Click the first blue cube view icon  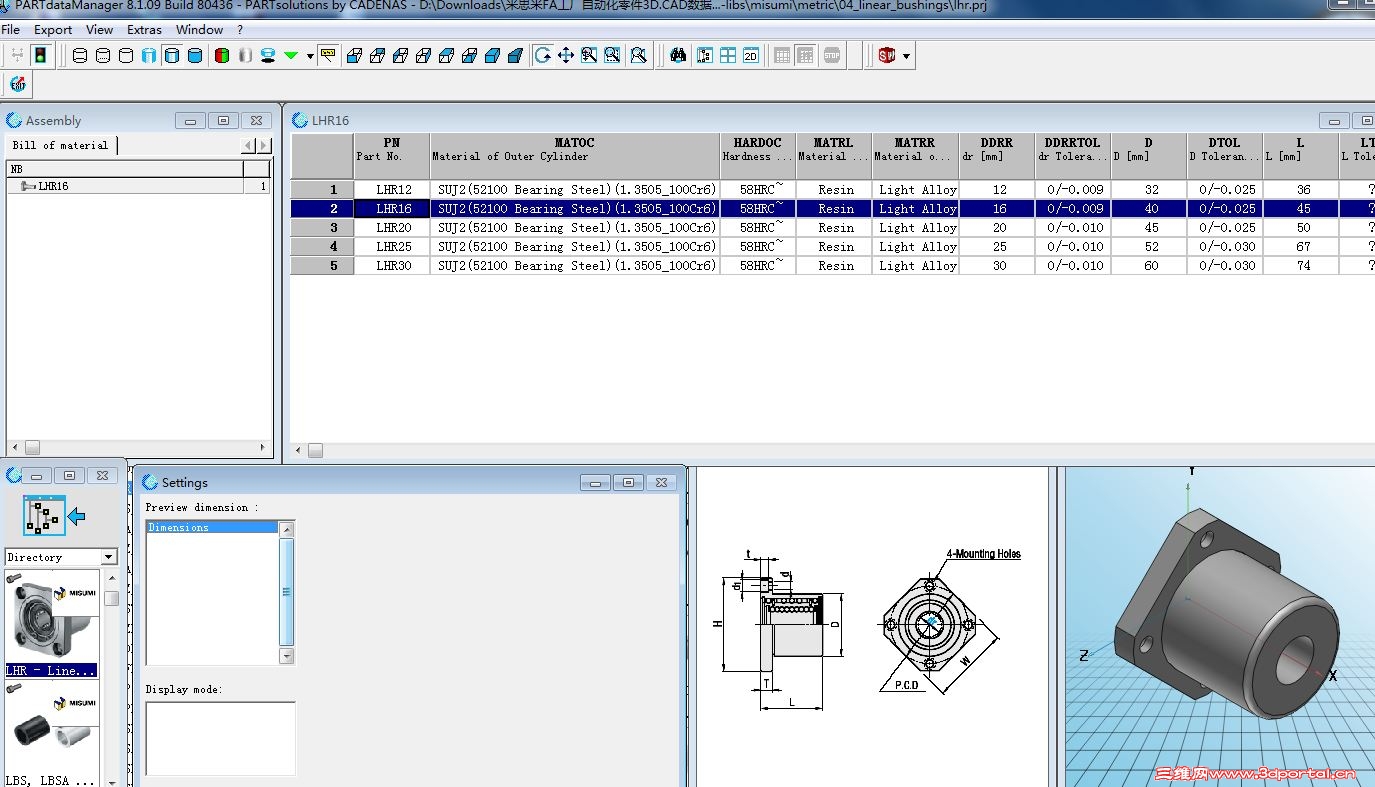click(x=354, y=56)
